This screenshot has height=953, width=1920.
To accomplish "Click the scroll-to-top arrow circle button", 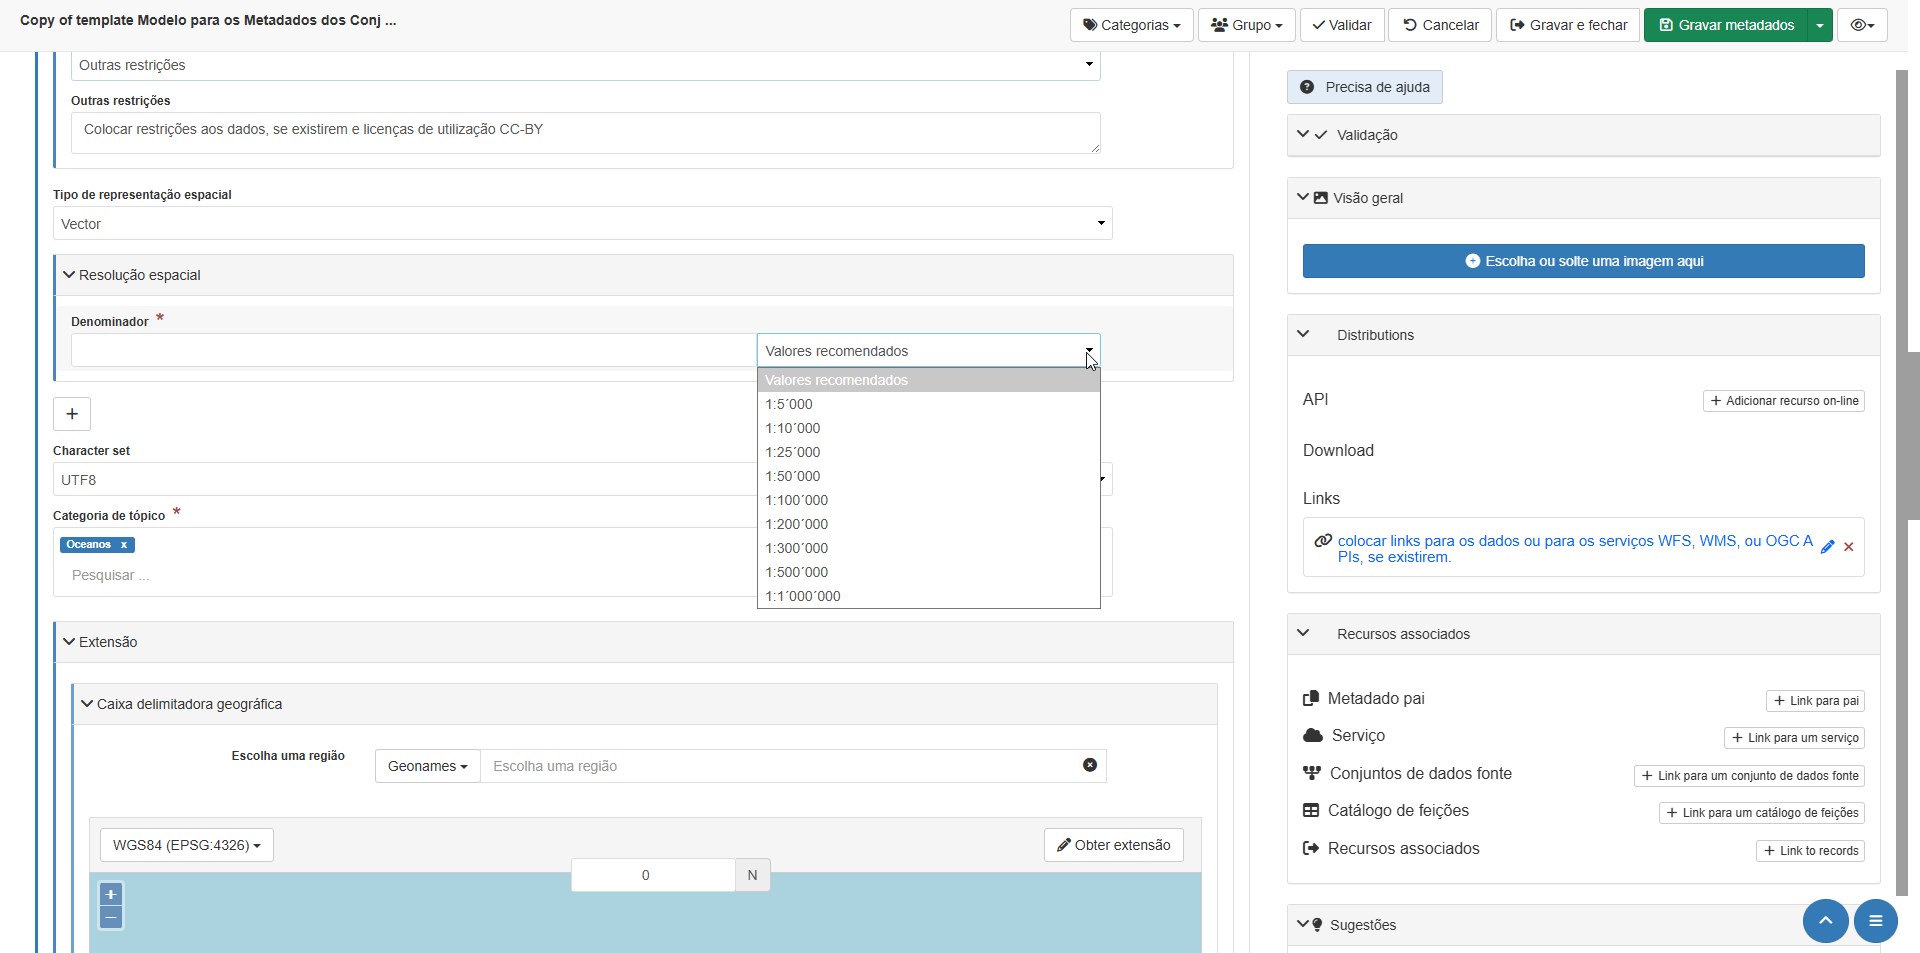I will (1825, 921).
